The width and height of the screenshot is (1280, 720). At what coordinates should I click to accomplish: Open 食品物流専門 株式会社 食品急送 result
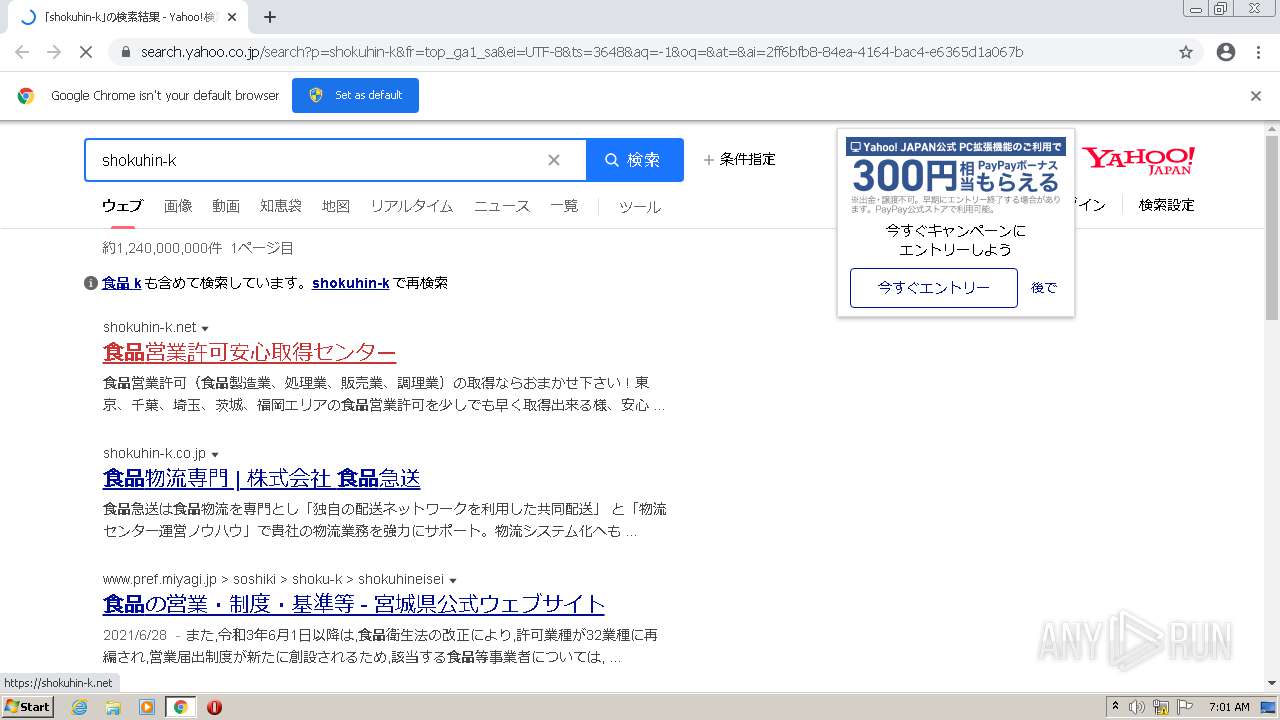tap(262, 478)
